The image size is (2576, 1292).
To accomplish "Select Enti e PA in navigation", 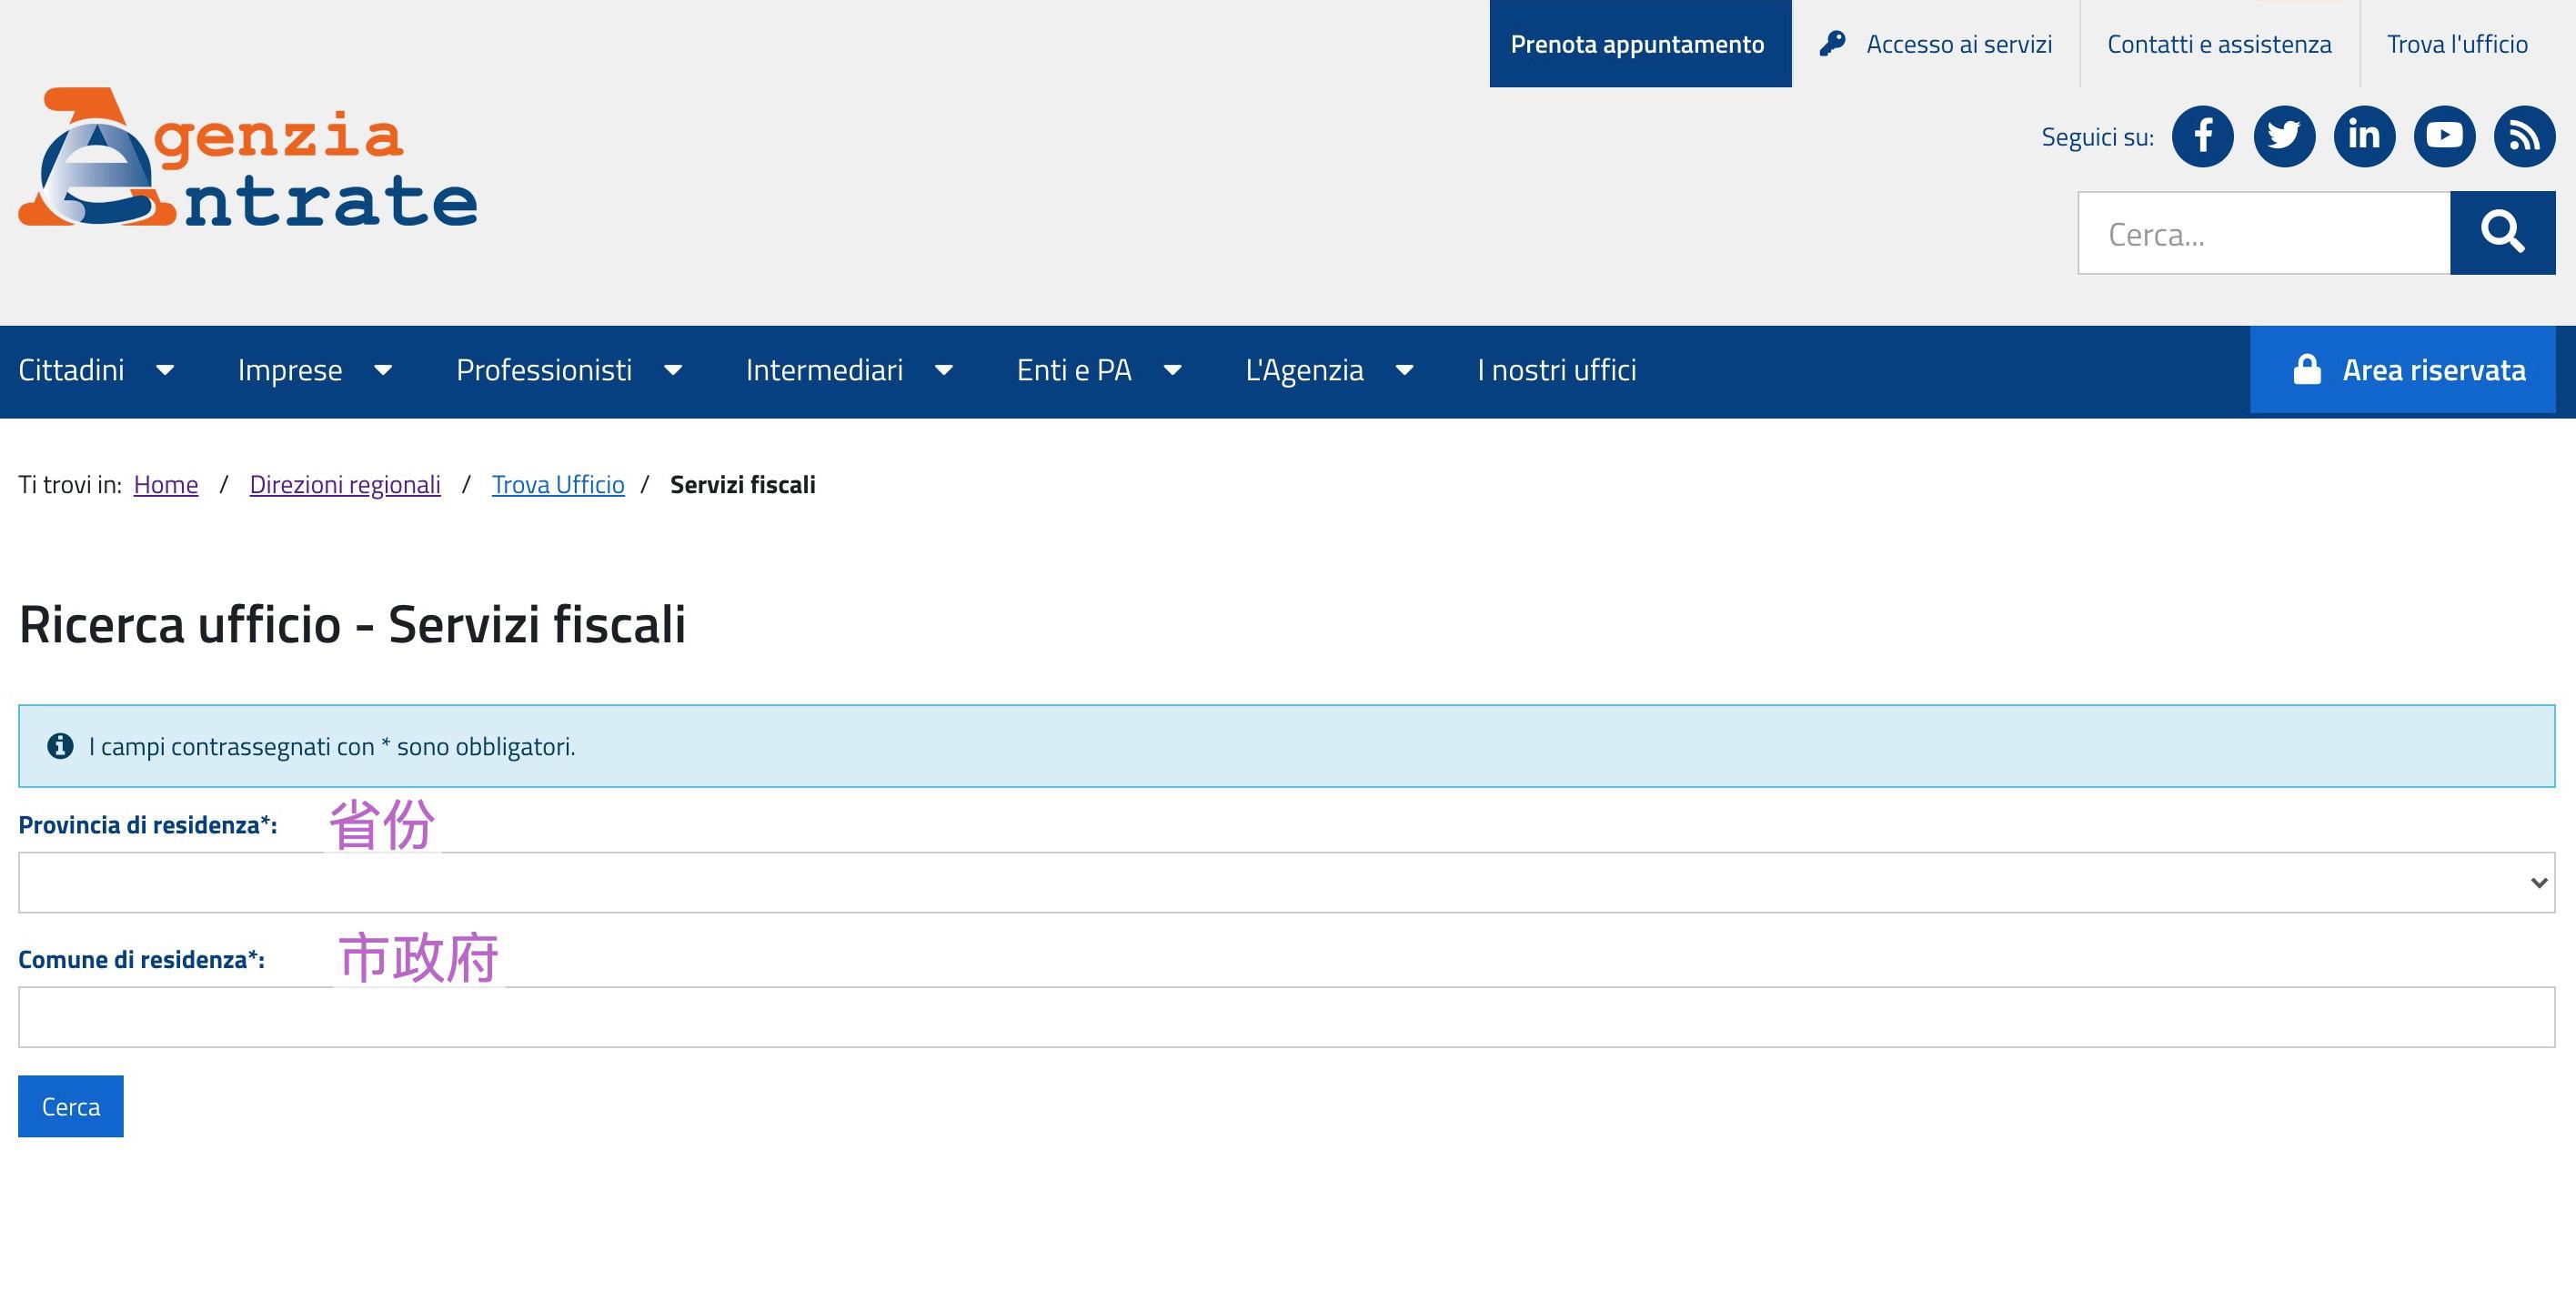I will click(x=1074, y=370).
